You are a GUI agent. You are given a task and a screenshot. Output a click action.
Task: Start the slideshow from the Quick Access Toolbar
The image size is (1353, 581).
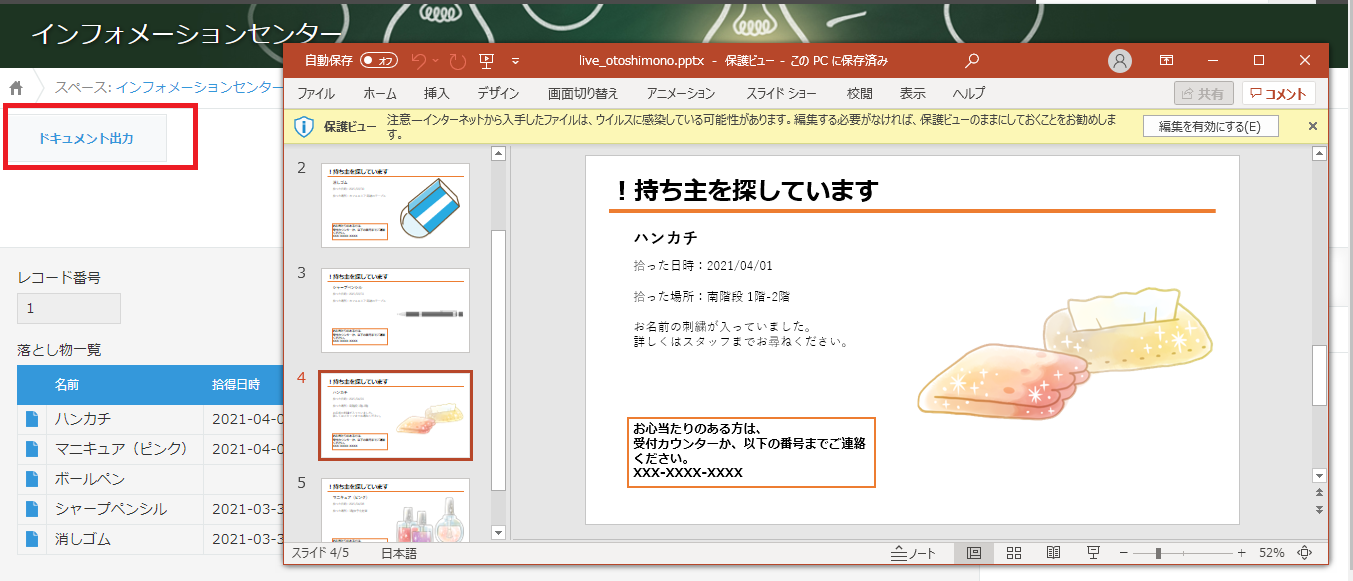(486, 61)
